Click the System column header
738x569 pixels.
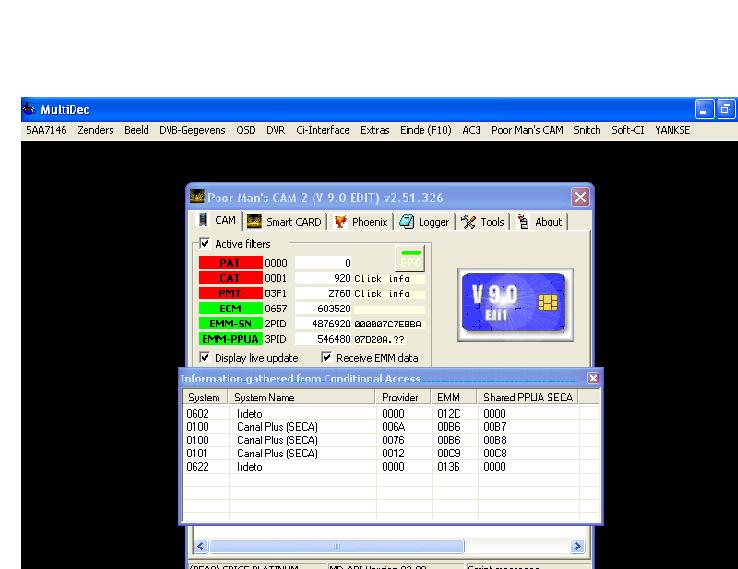click(x=205, y=397)
